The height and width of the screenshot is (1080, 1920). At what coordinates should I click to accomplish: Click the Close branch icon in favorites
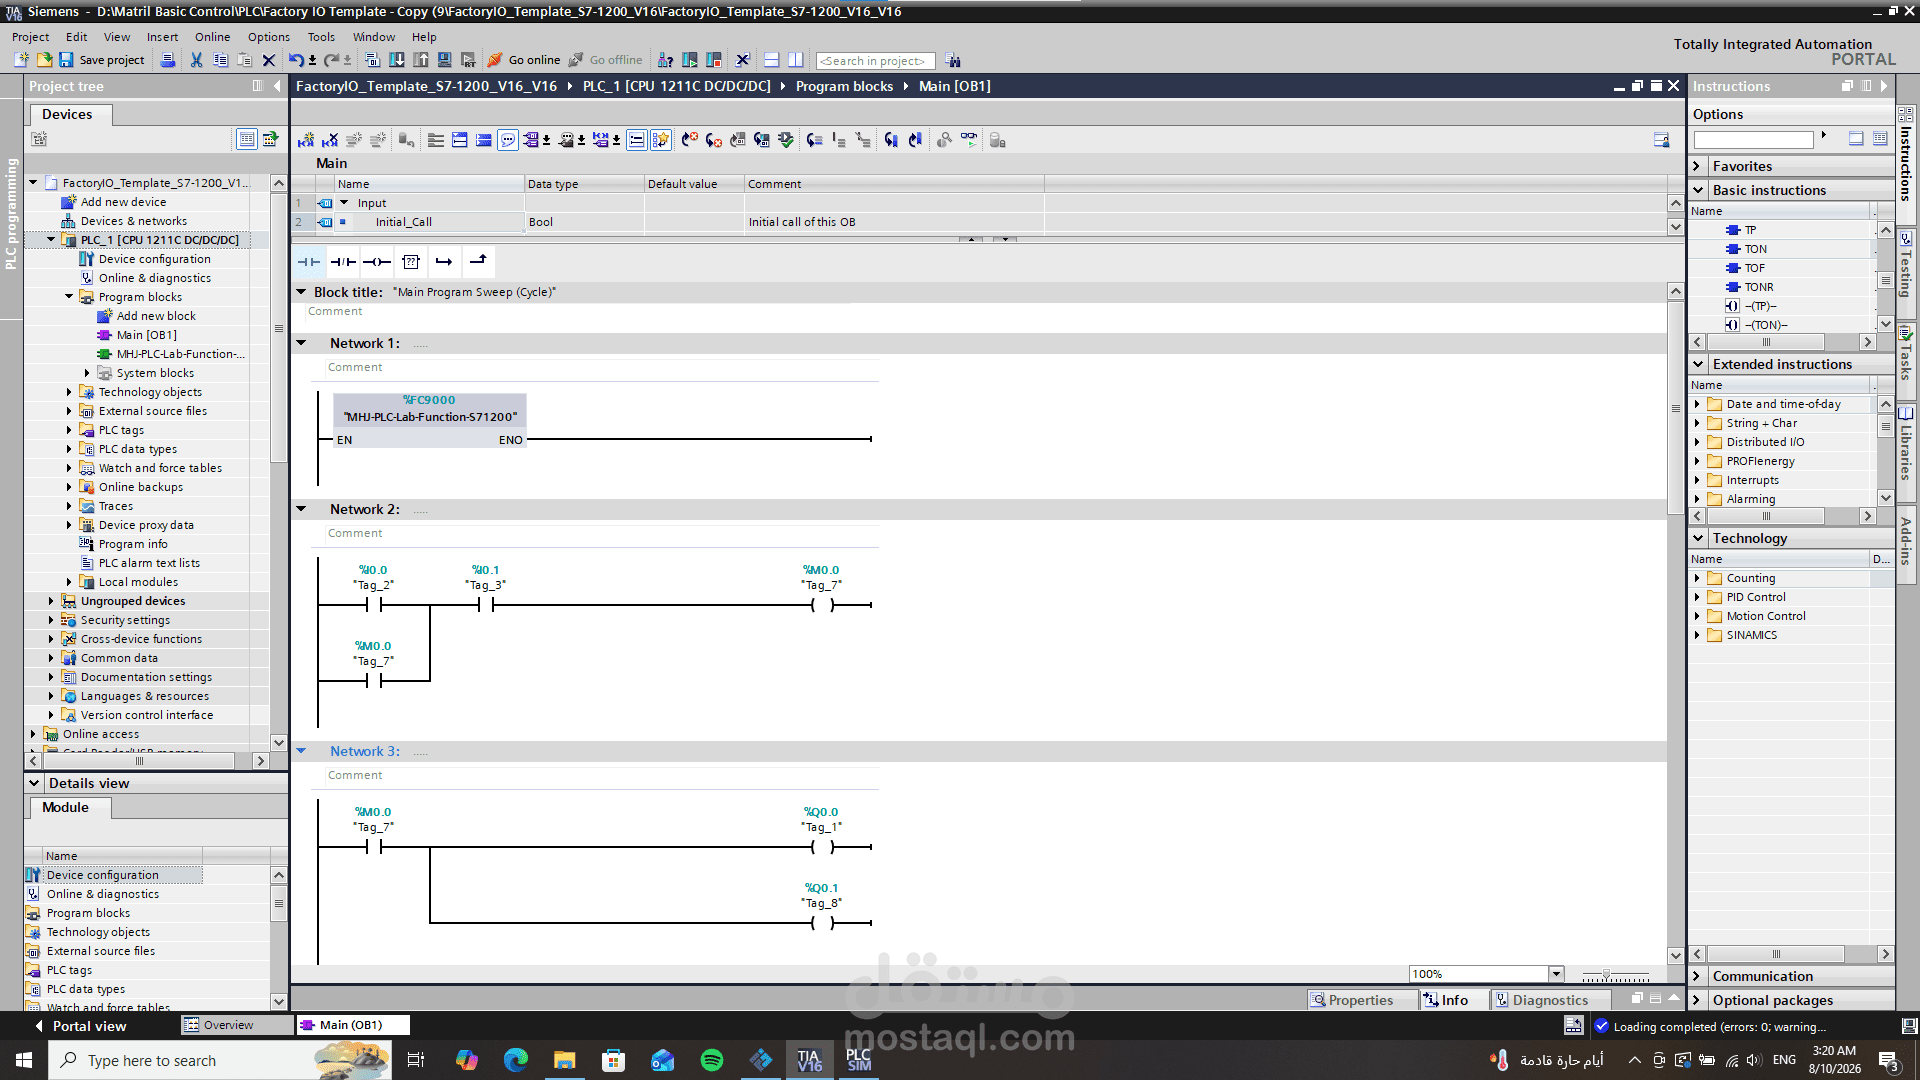(478, 262)
